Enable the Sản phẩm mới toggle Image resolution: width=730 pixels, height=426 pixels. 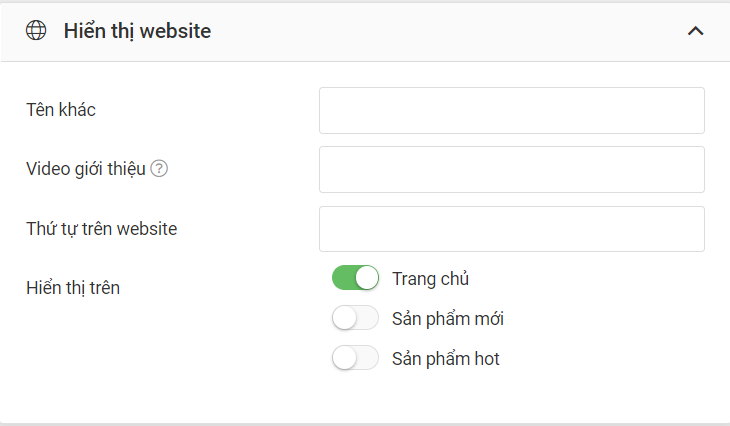[355, 318]
